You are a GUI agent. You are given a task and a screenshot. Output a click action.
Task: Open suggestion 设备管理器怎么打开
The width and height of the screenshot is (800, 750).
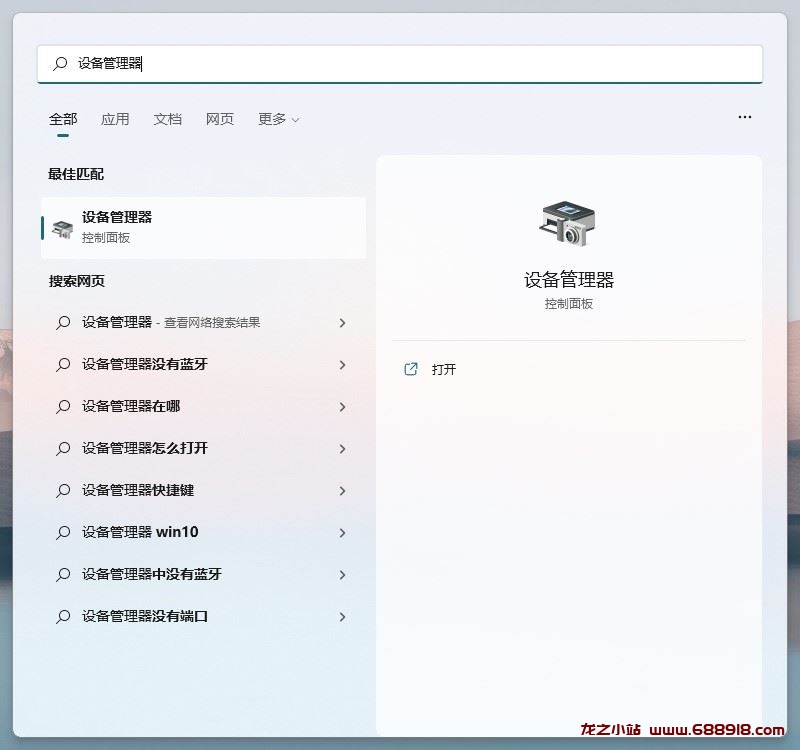pos(202,448)
